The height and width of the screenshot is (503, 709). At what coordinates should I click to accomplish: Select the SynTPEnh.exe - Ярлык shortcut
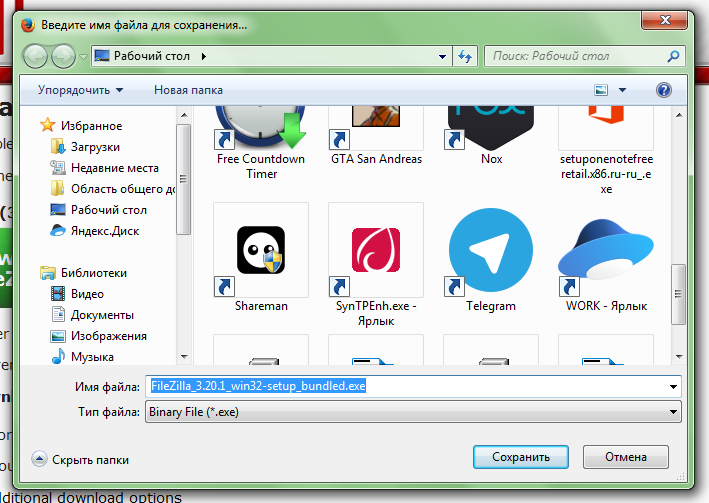tap(376, 265)
